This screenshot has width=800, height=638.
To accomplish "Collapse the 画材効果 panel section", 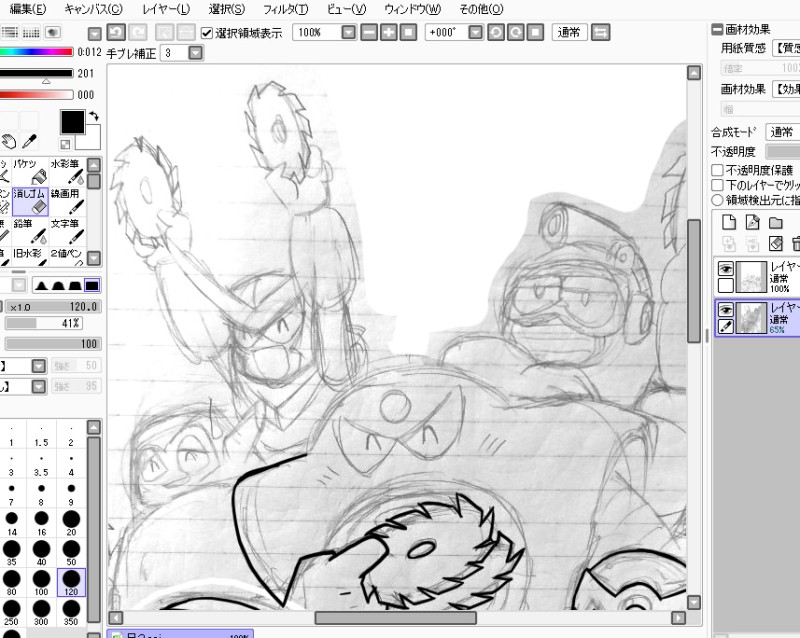I will point(717,29).
